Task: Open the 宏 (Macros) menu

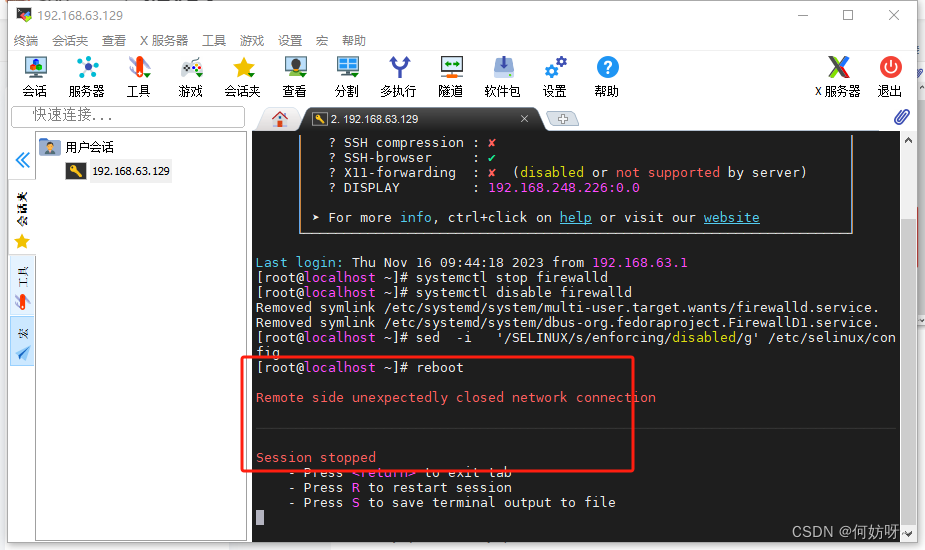Action: tap(322, 41)
